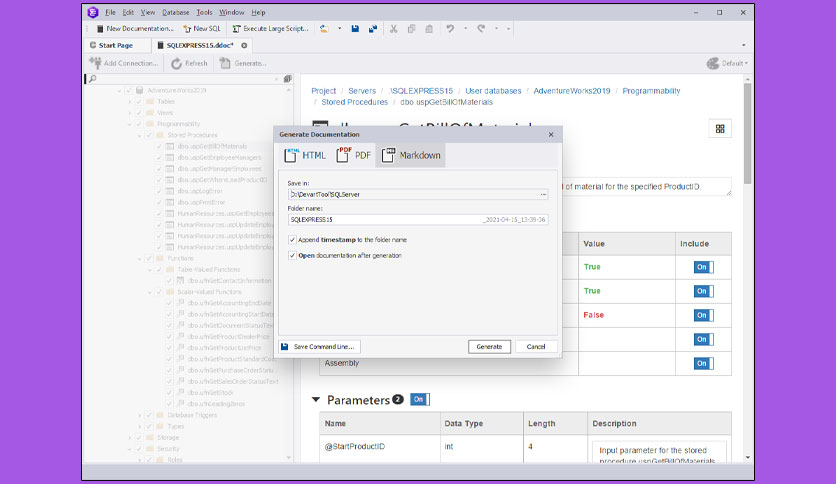The image size is (836, 484).
Task: Toggle the Parameters section On switch
Action: coord(420,399)
